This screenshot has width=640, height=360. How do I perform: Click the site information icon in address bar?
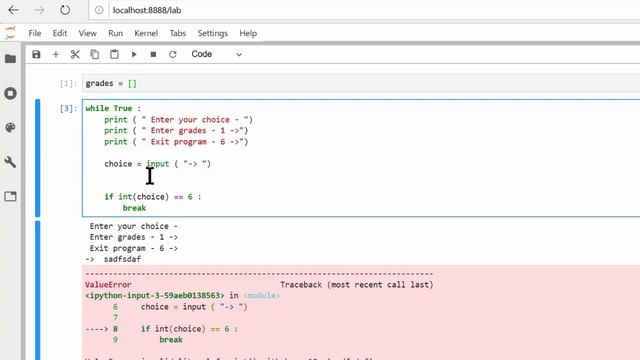coord(99,10)
